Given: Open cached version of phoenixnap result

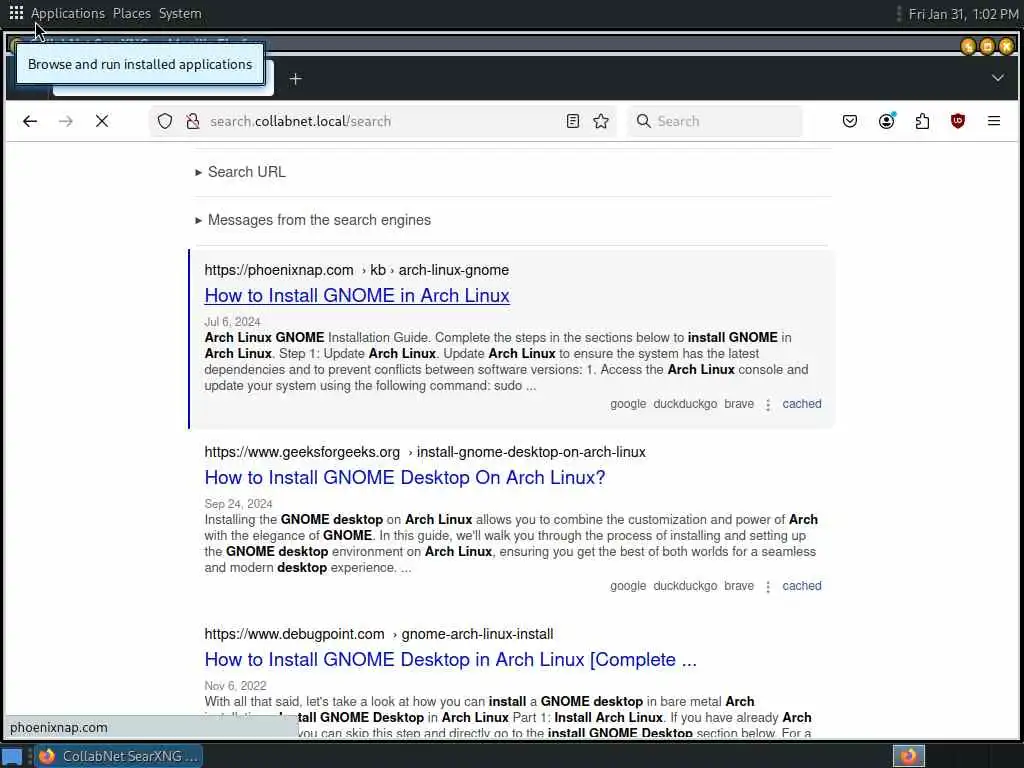Looking at the screenshot, I should pos(802,404).
